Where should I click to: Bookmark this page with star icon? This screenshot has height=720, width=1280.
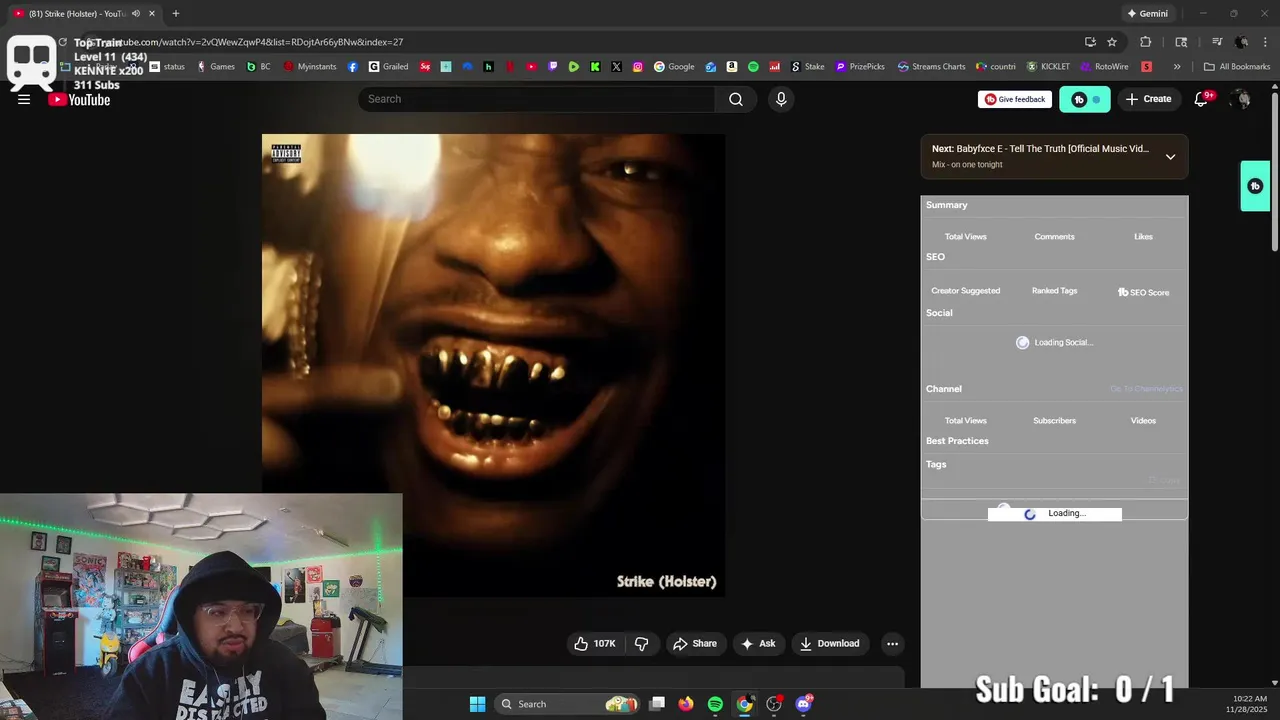tap(1112, 42)
